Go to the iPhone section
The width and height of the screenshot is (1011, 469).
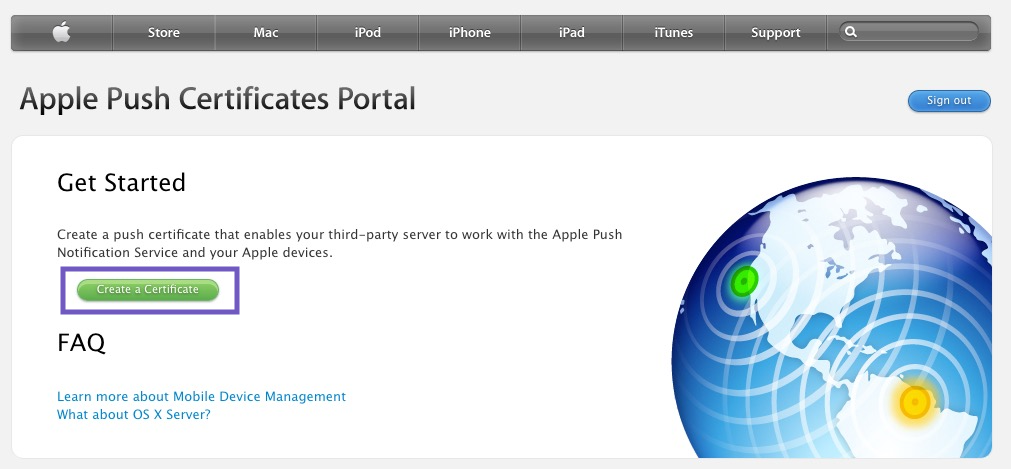click(469, 32)
